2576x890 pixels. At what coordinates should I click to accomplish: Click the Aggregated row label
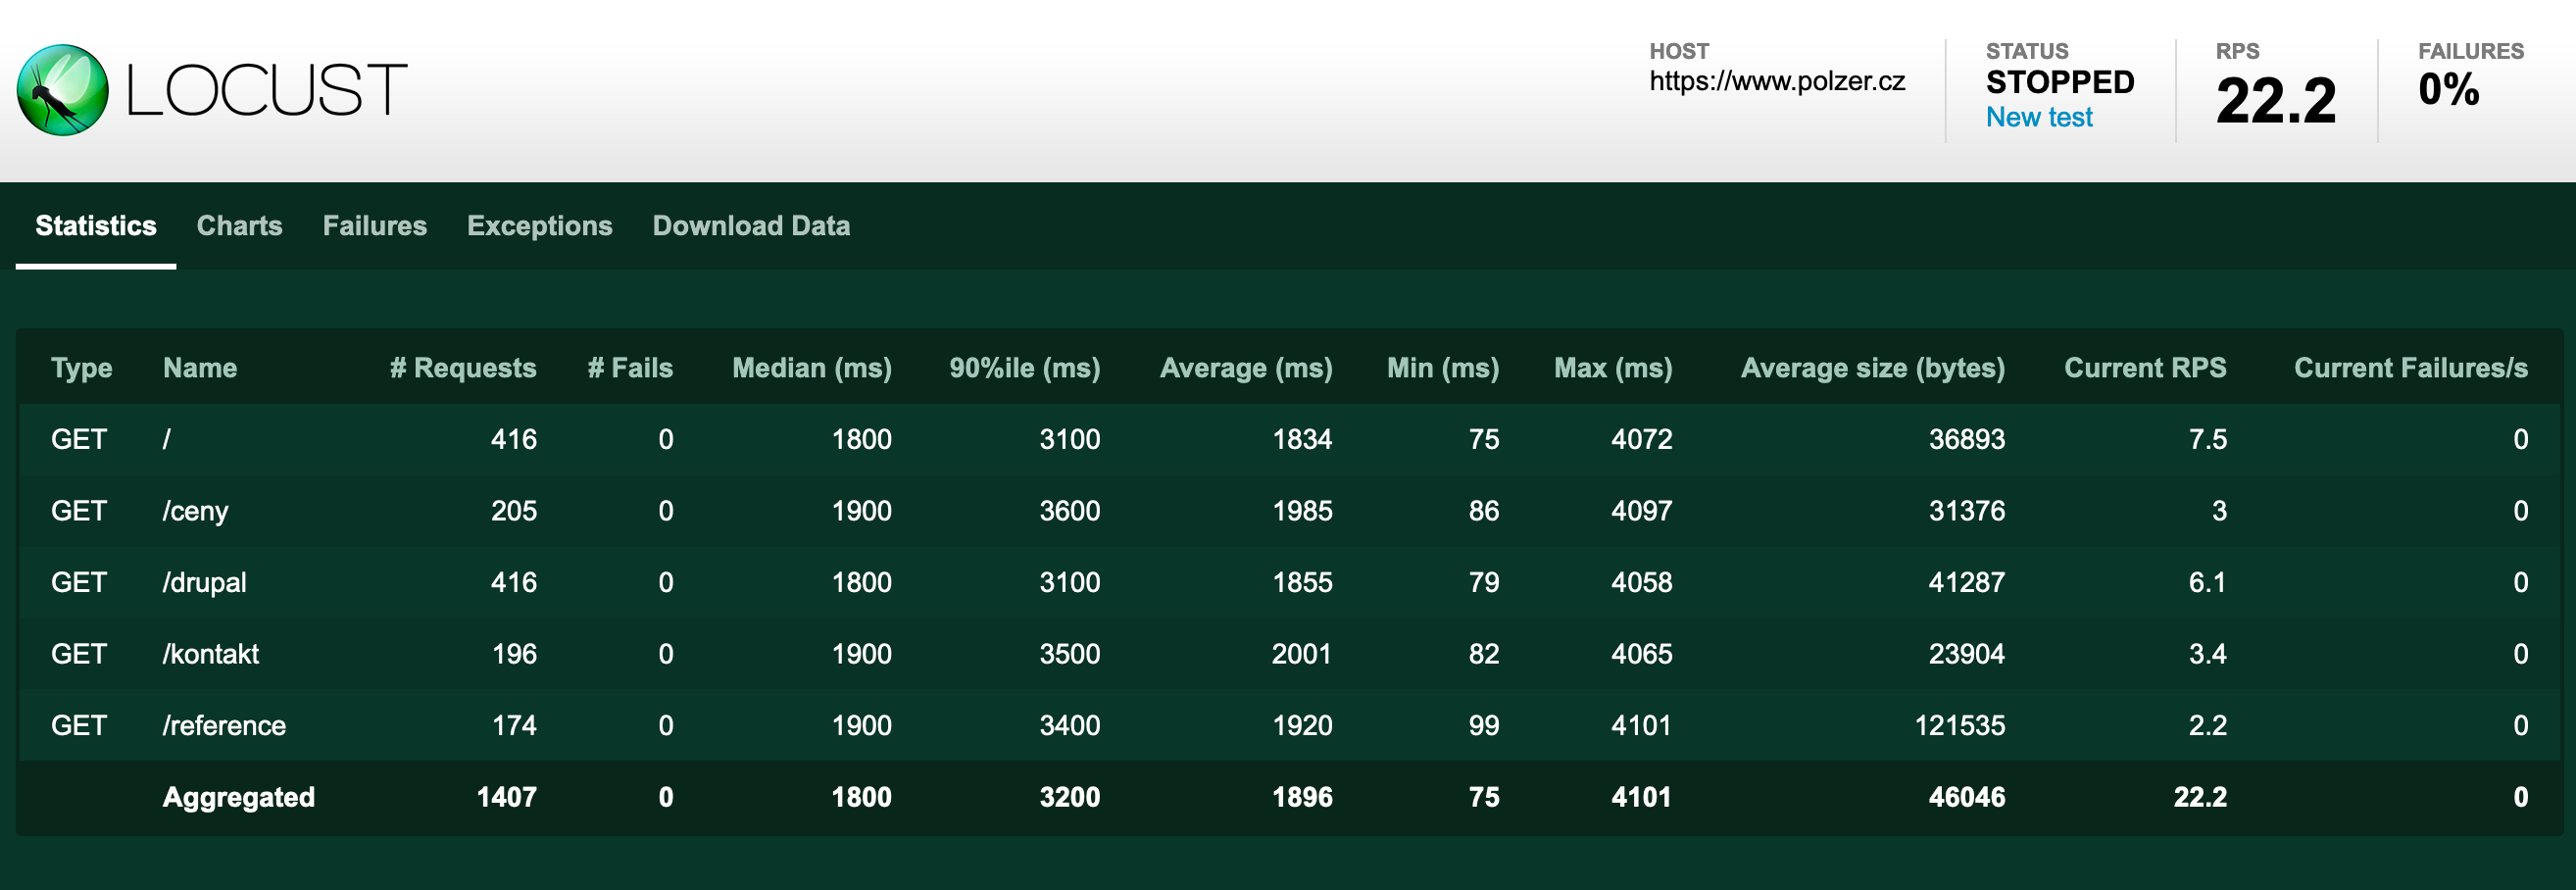coord(239,797)
